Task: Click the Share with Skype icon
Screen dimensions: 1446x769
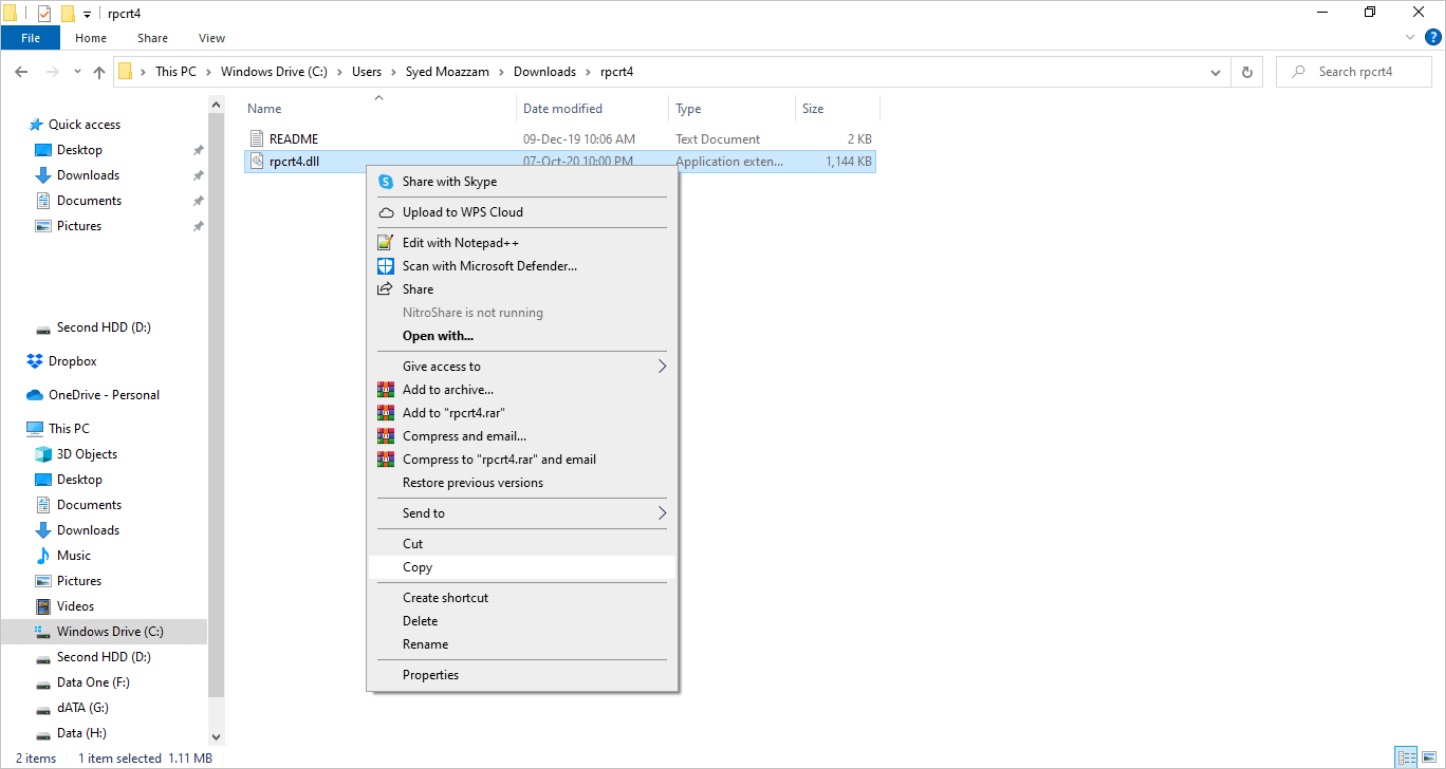Action: 385,182
